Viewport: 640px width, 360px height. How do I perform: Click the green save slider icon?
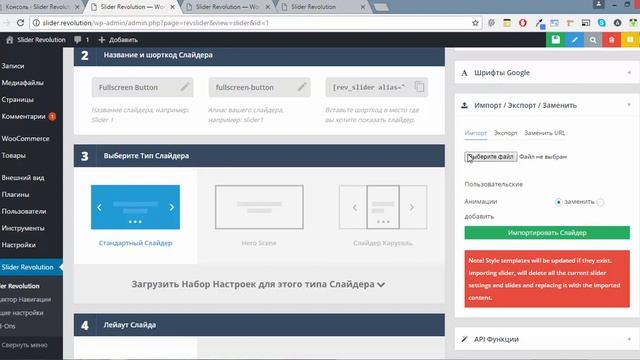[556, 40]
